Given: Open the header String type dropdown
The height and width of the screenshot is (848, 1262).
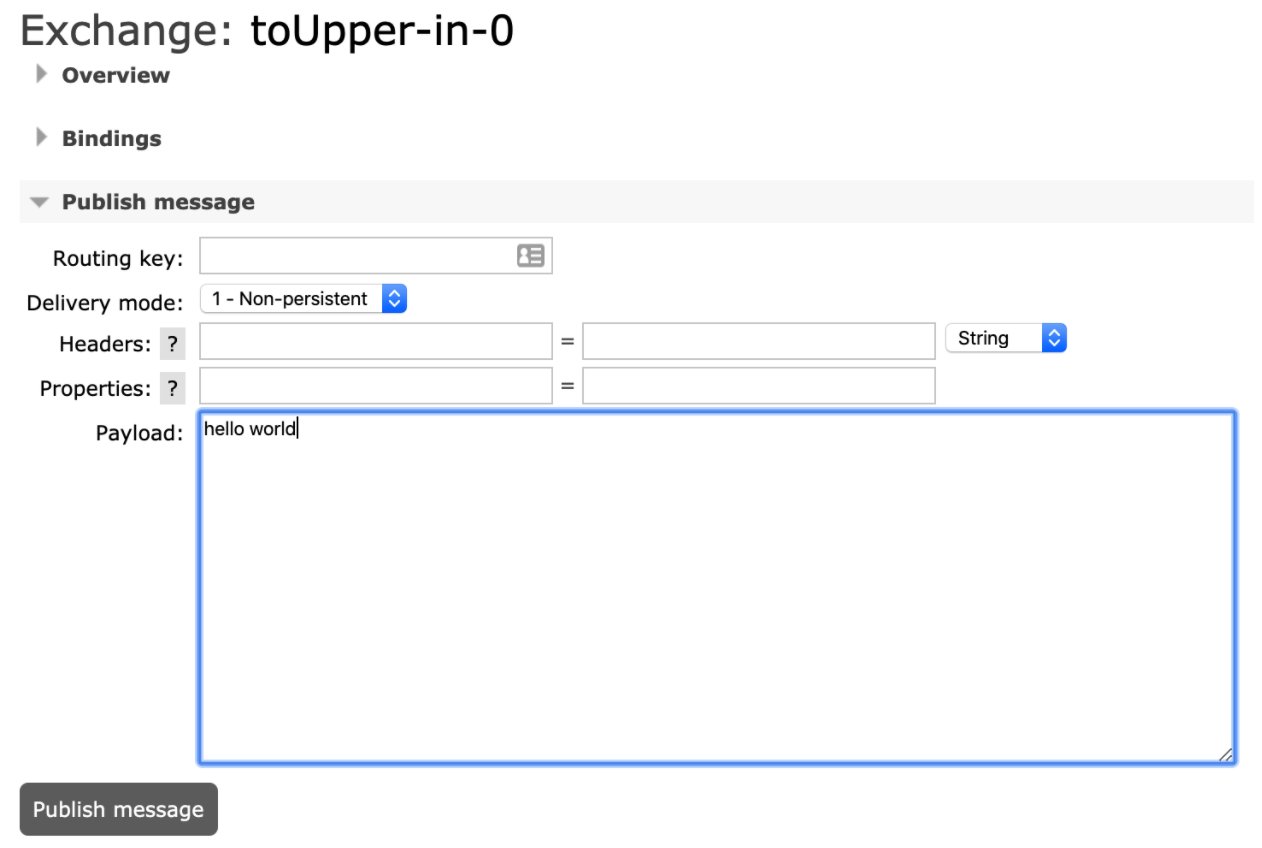Looking at the screenshot, I should coord(1005,338).
